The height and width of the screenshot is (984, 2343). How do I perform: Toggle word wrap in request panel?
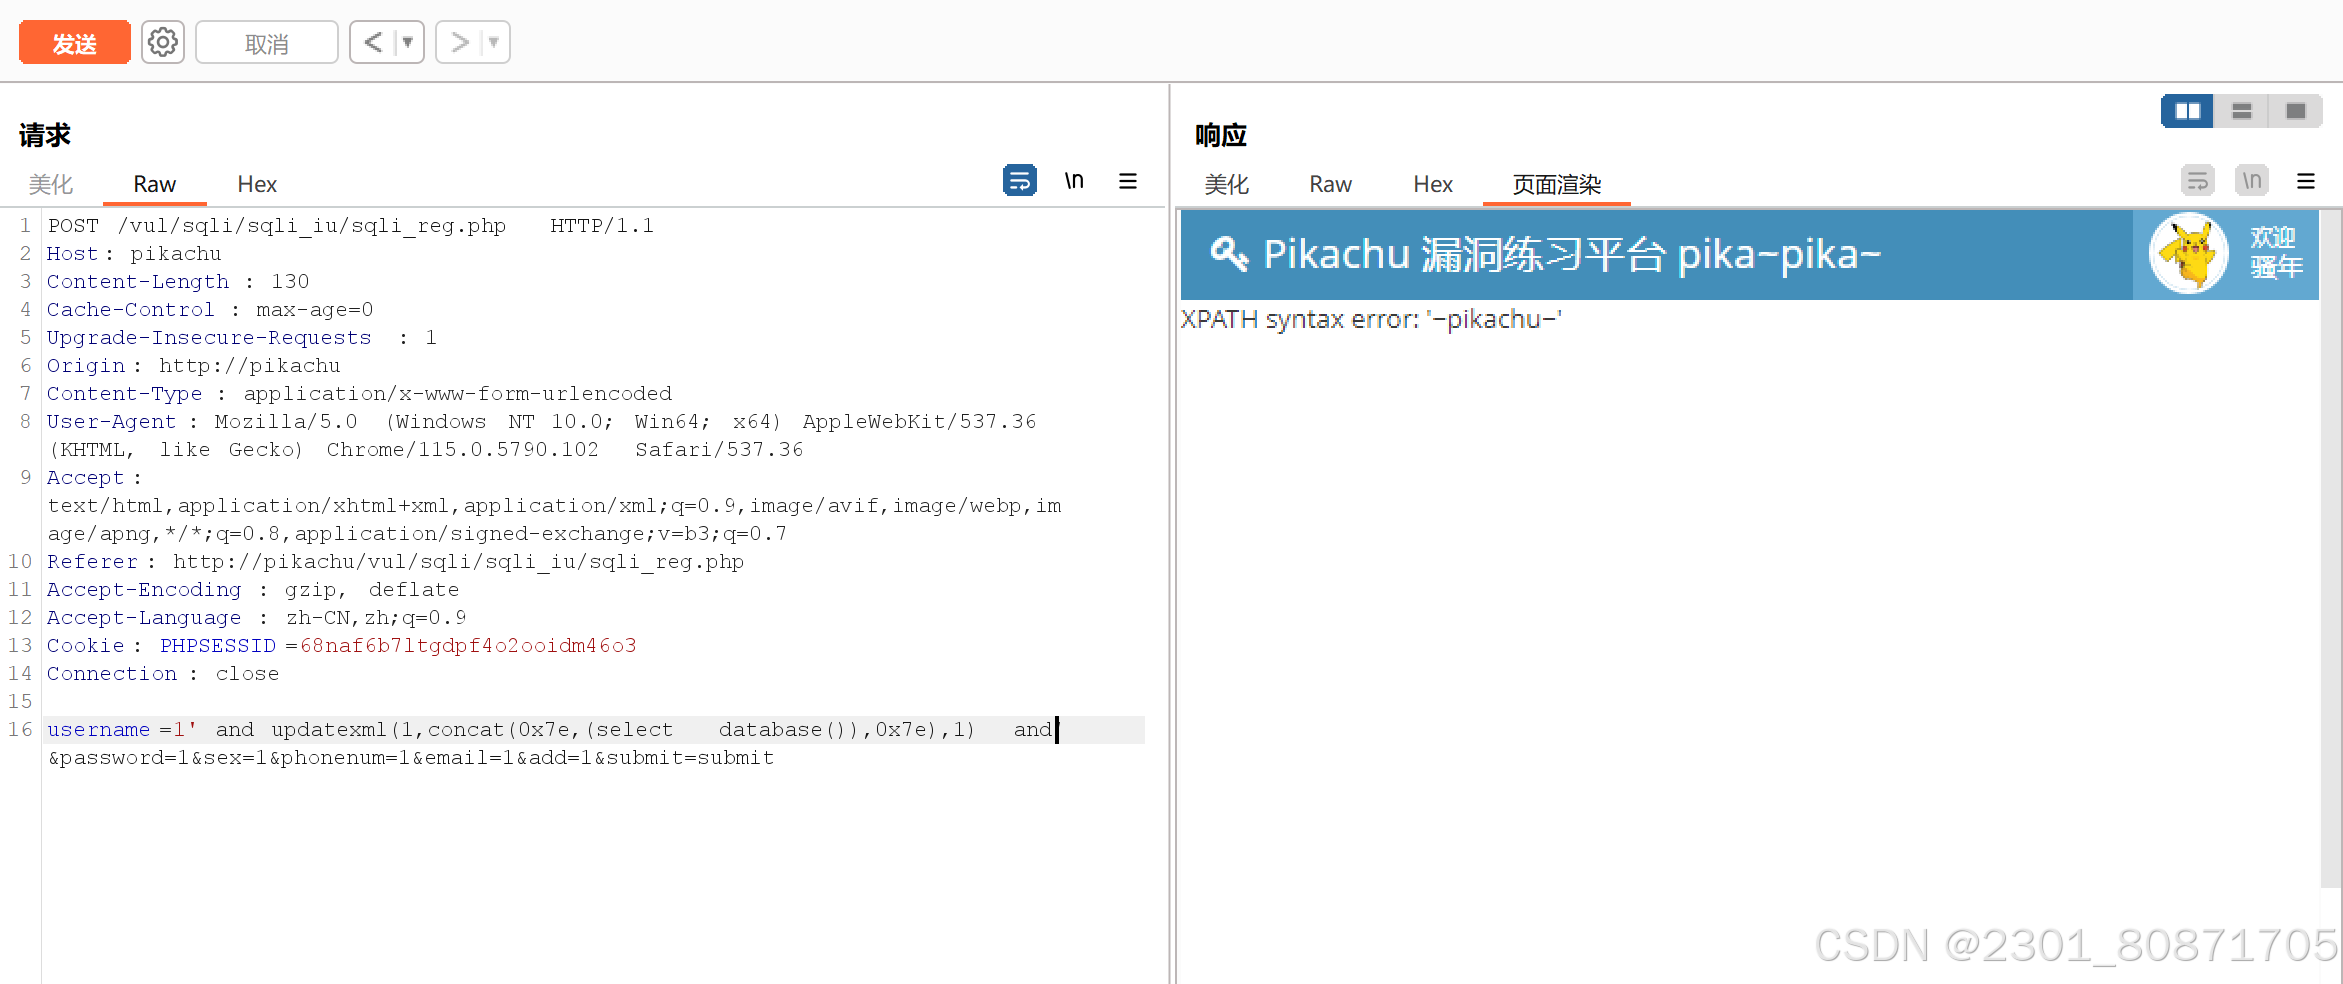(x=1020, y=181)
